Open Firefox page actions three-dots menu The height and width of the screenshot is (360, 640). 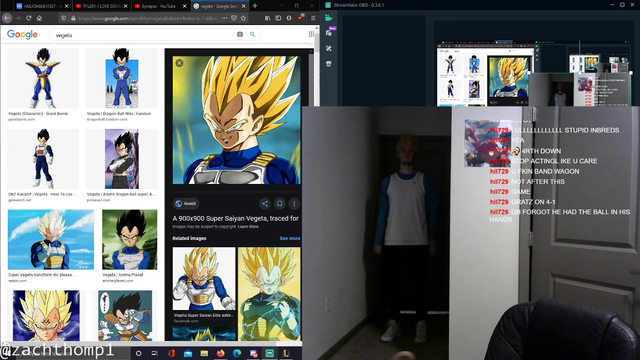click(x=224, y=18)
